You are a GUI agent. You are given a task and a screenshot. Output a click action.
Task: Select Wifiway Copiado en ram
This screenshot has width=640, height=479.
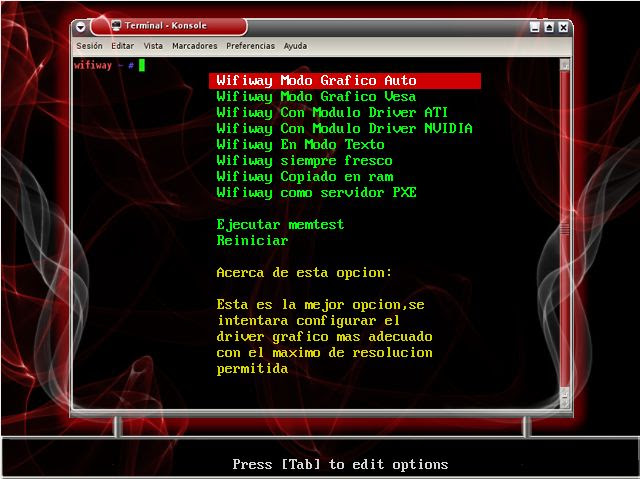[x=304, y=177]
